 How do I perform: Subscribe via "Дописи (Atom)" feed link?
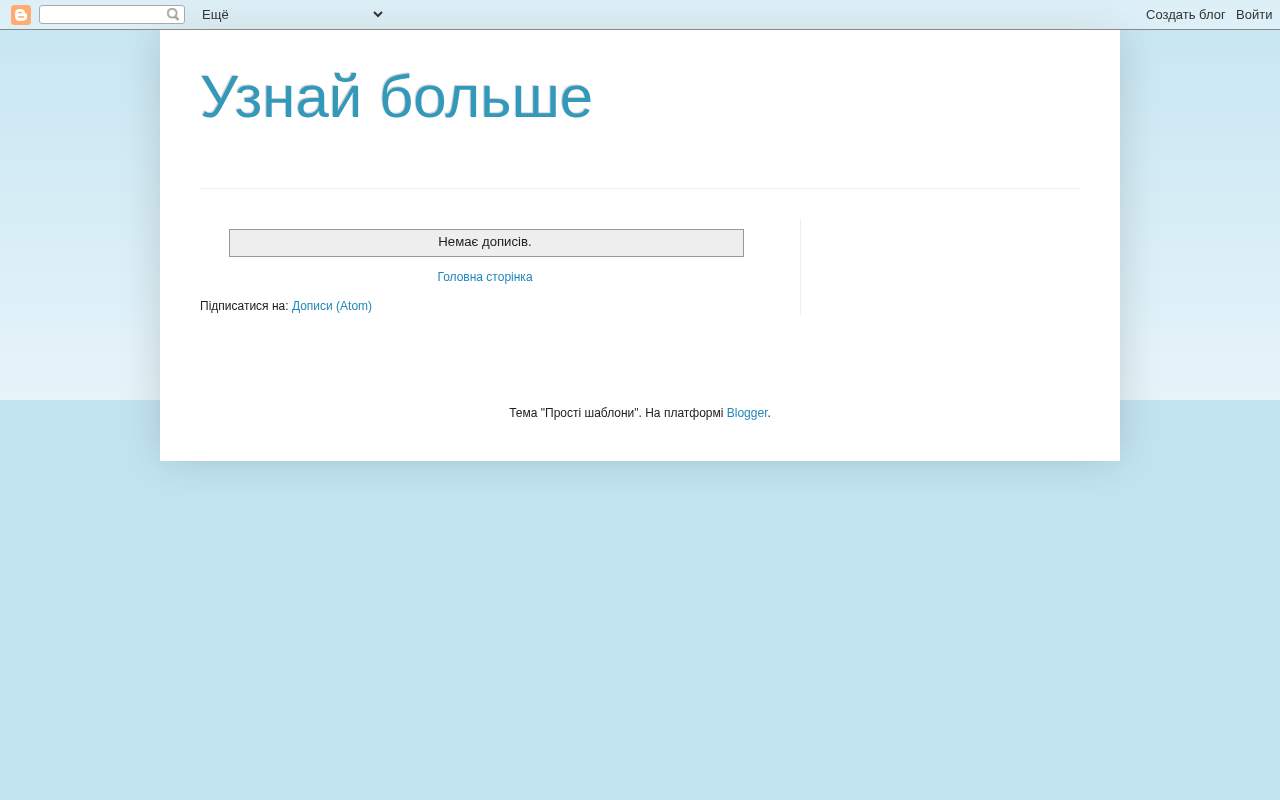pyautogui.click(x=332, y=306)
